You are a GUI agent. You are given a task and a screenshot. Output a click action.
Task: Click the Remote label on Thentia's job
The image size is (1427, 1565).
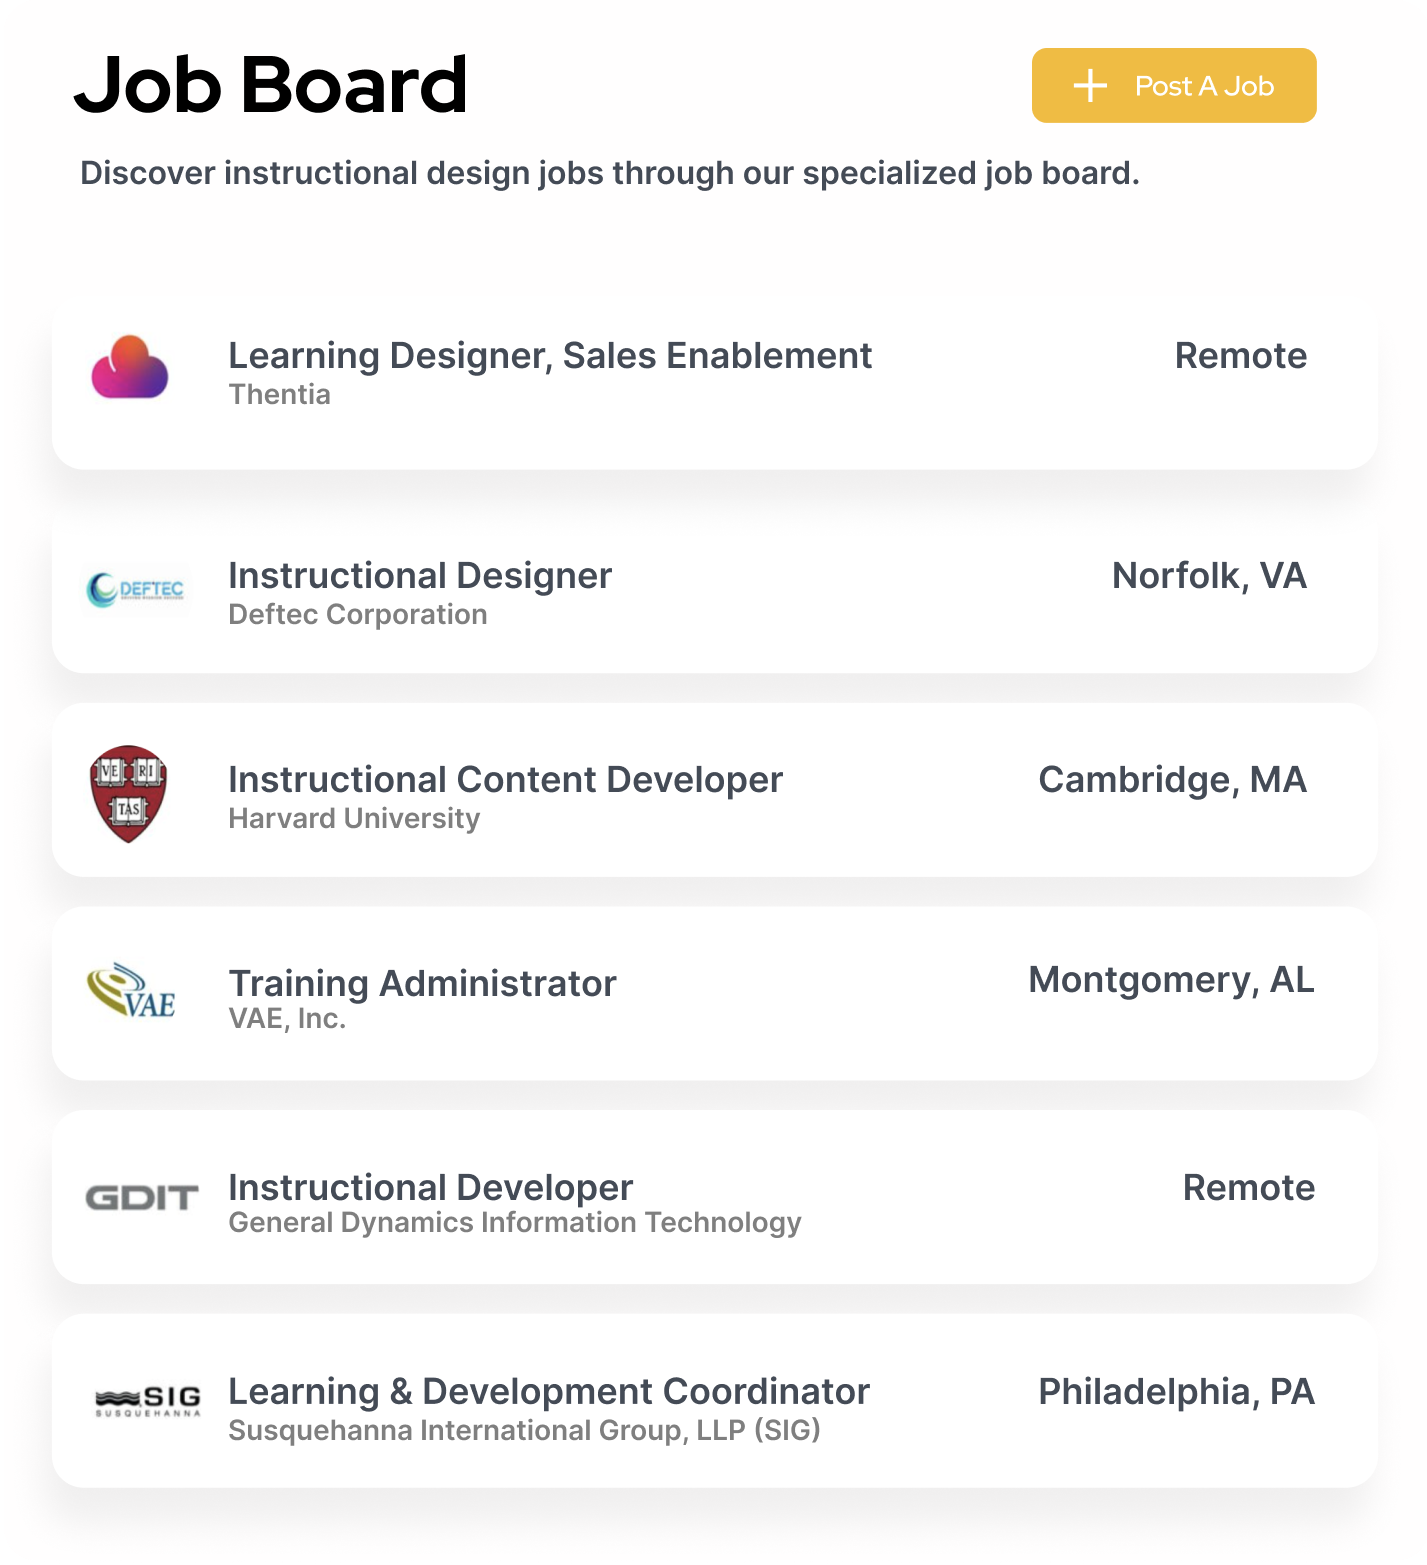pyautogui.click(x=1241, y=355)
